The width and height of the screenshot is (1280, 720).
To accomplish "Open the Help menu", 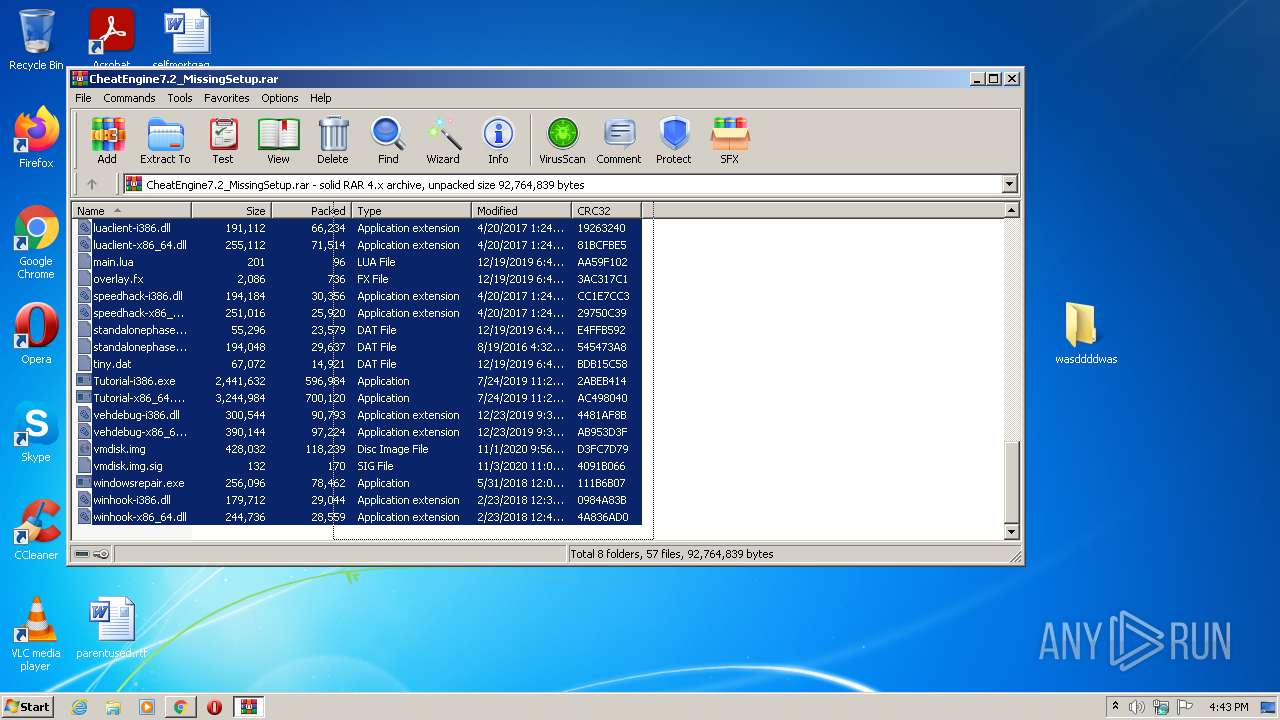I will [320, 98].
